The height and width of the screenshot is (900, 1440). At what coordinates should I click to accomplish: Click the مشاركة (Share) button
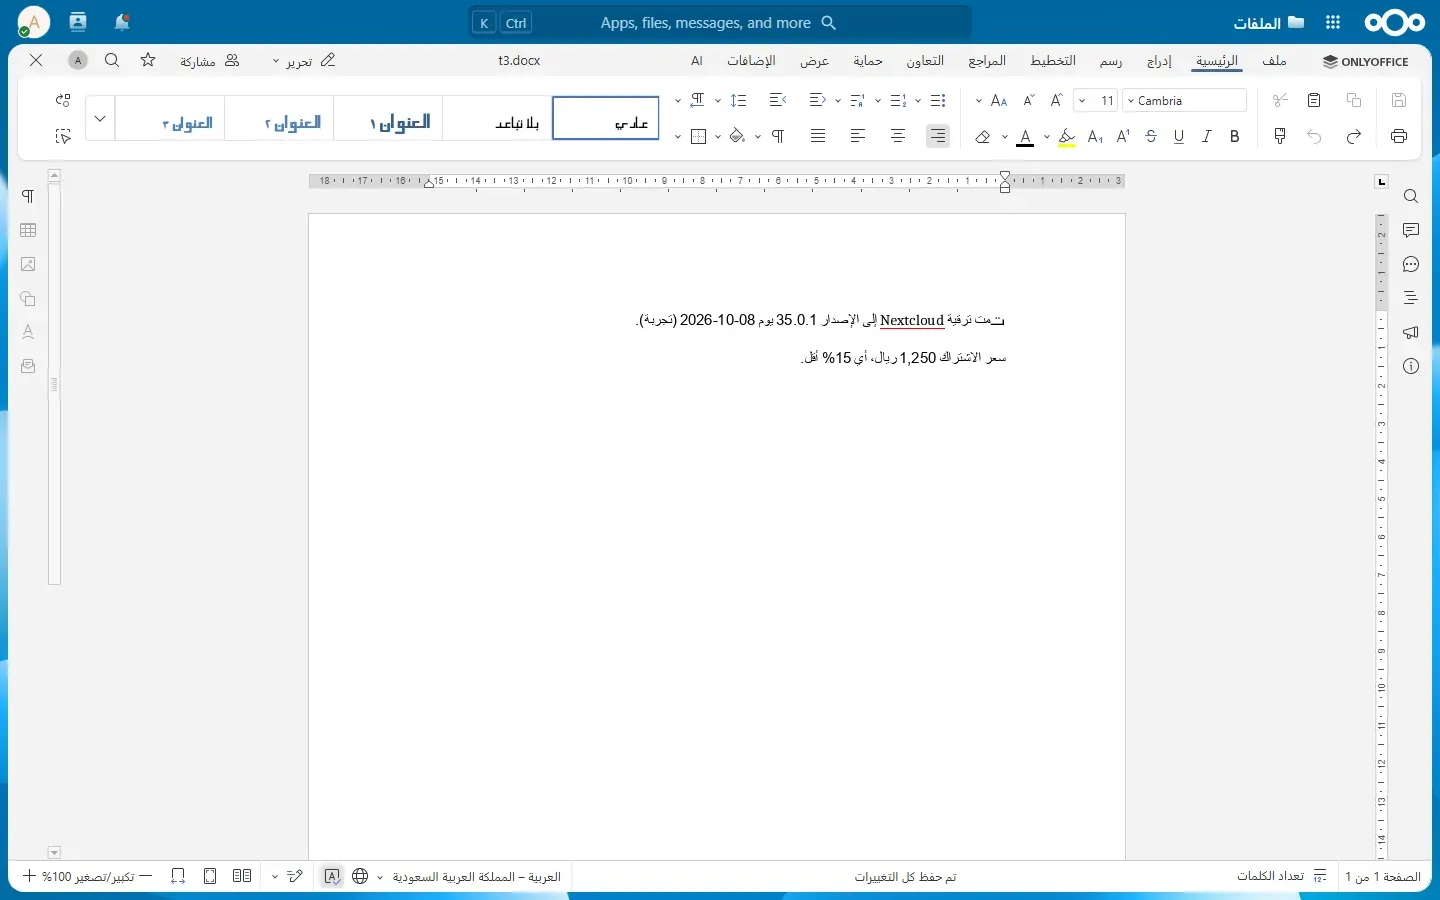click(210, 61)
